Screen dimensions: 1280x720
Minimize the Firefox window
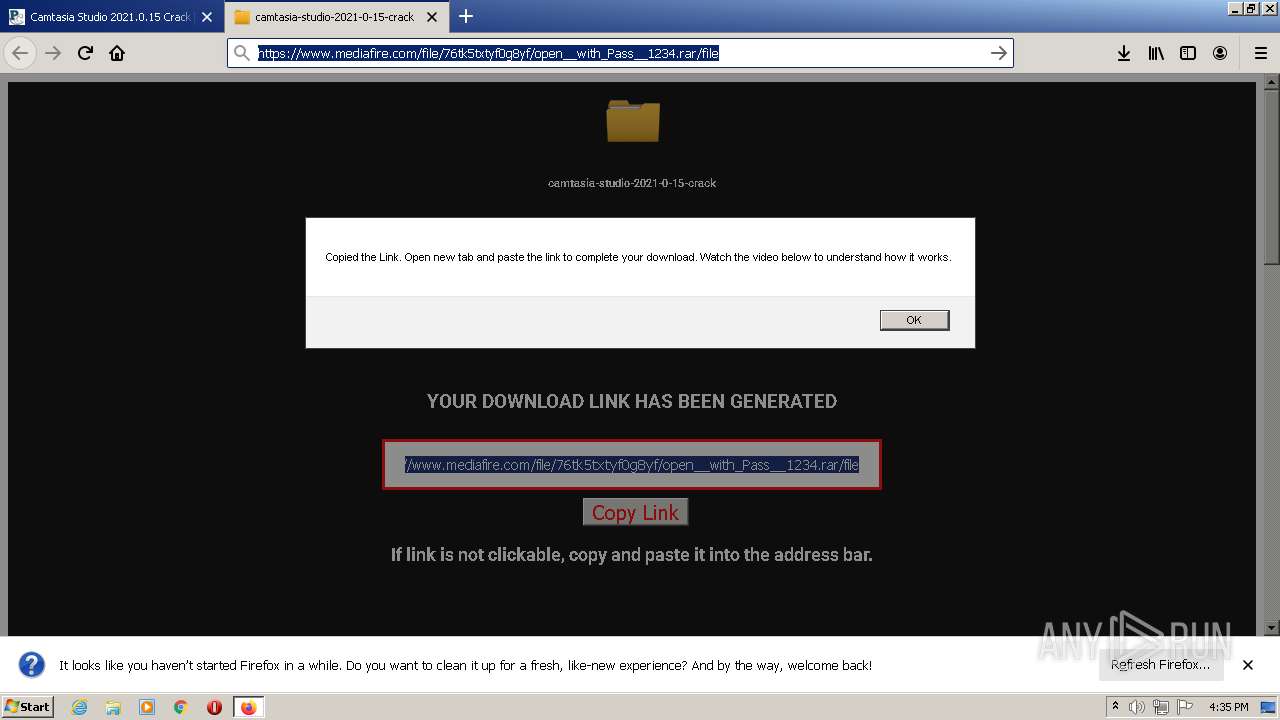coord(1236,8)
